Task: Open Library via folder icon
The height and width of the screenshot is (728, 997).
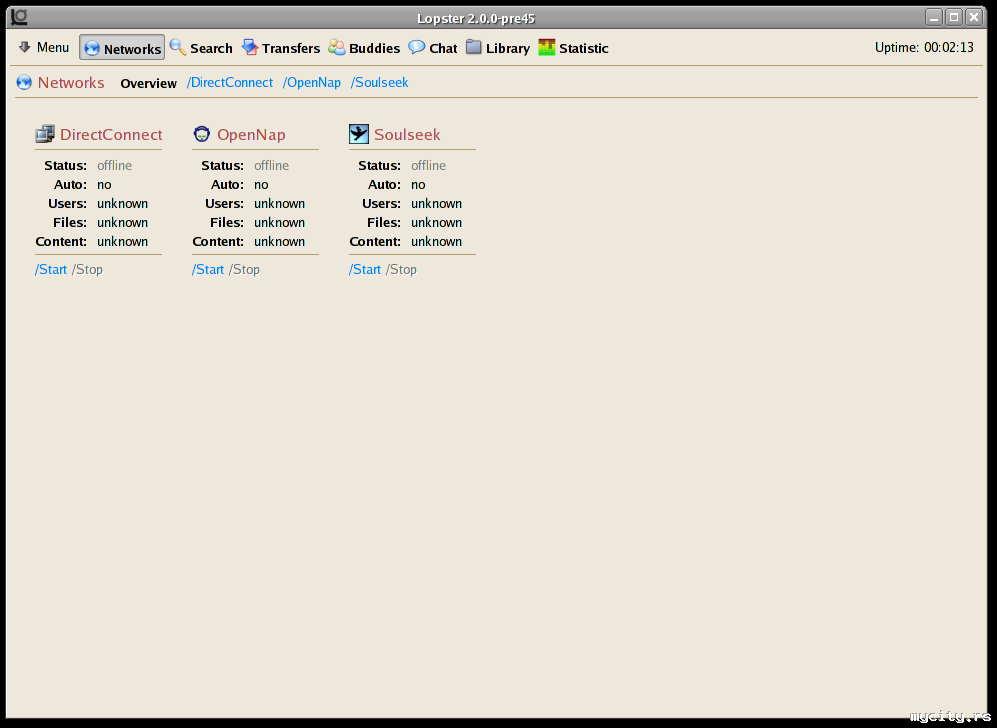Action: point(474,47)
